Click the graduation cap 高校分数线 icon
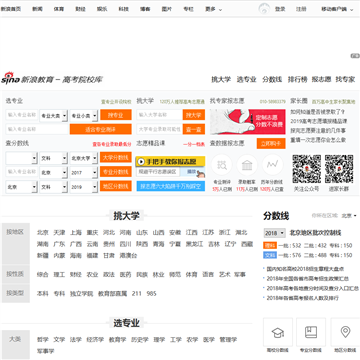The width and height of the screenshot is (360, 360). click(x=278, y=332)
